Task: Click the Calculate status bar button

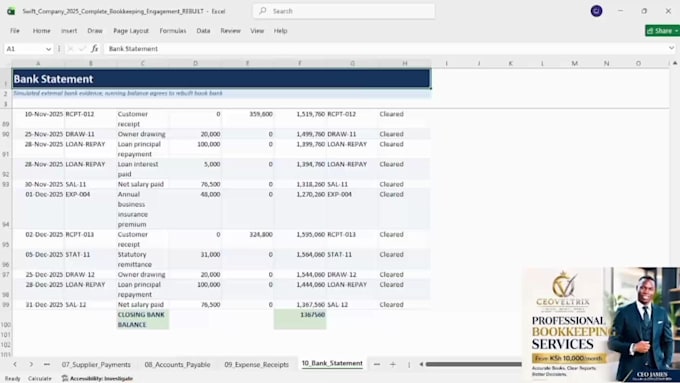Action: pos(39,378)
